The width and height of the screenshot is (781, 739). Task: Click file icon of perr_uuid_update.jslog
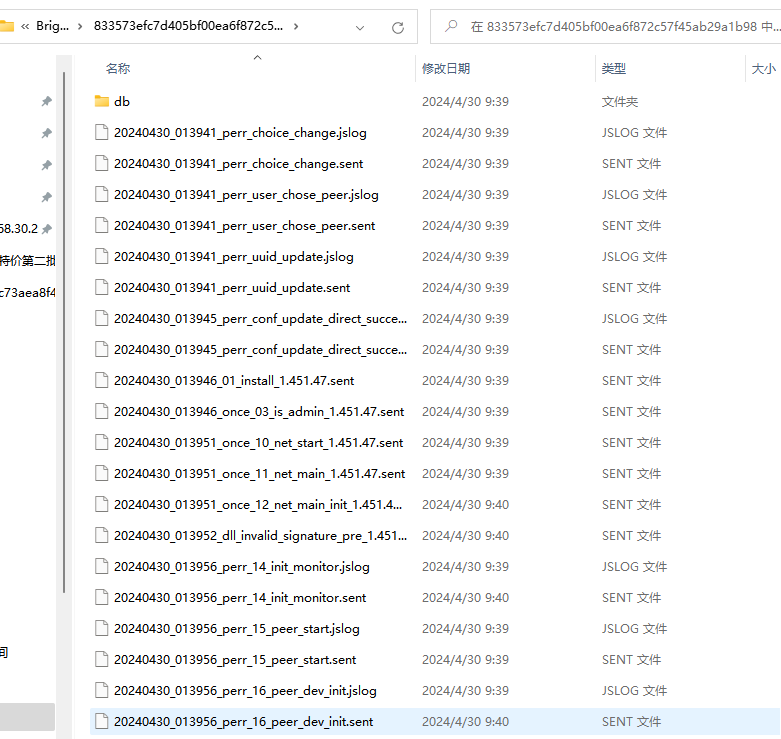pyautogui.click(x=102, y=256)
